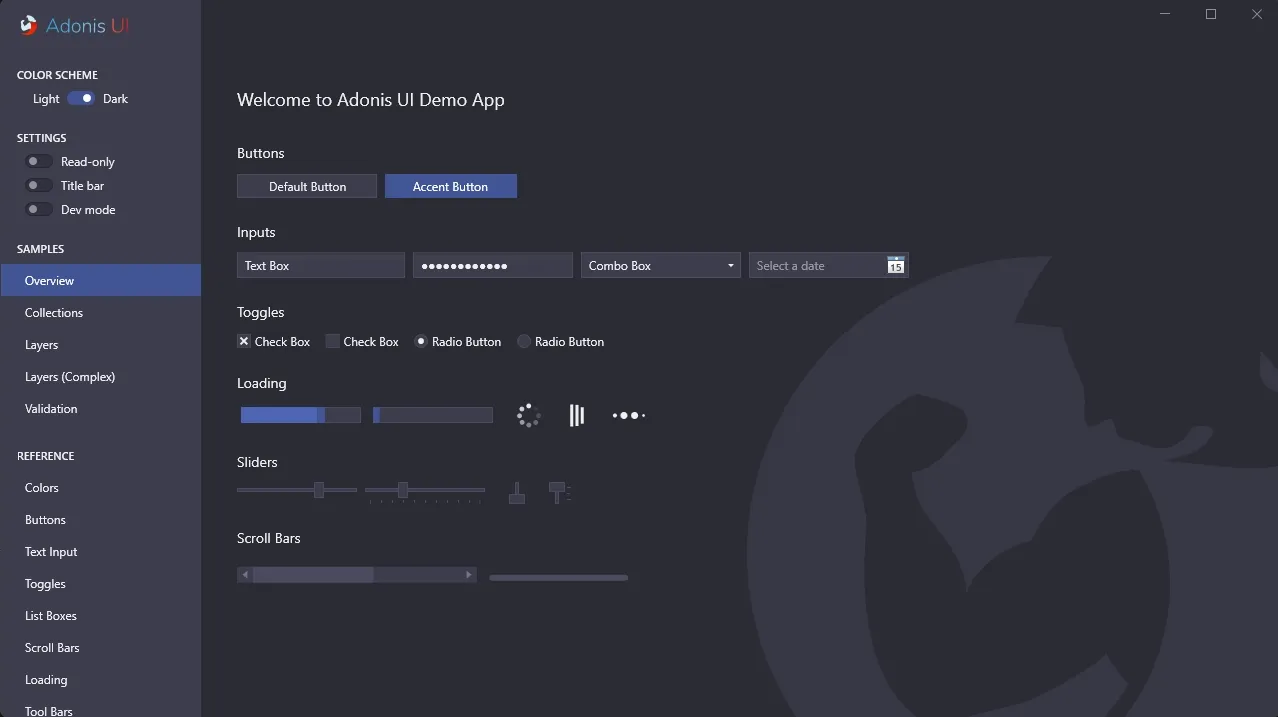Click inside the Text Box field

320,265
